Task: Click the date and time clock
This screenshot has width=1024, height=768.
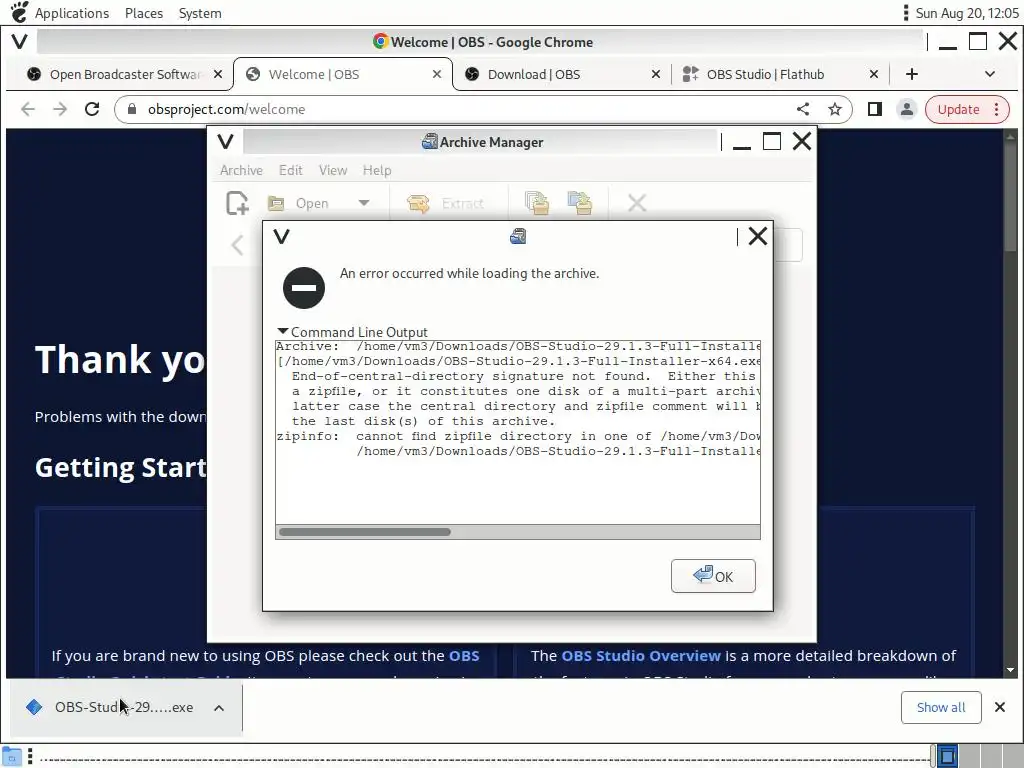Action: 967,13
